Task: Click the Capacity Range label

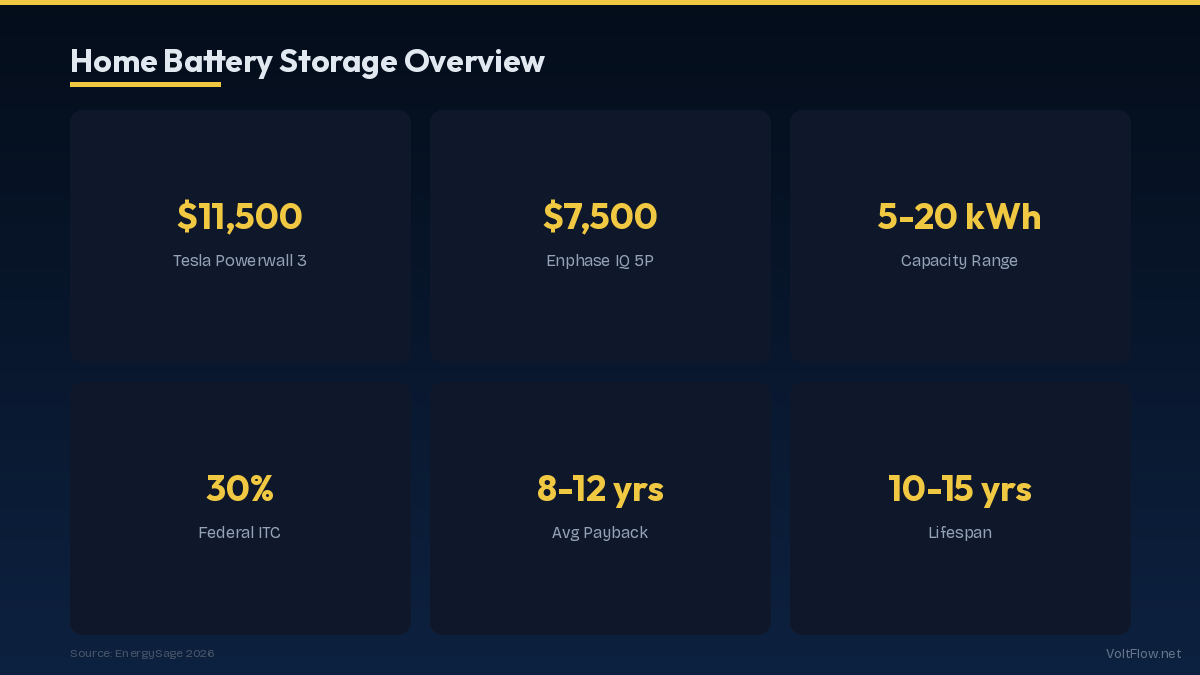Action: coord(959,261)
